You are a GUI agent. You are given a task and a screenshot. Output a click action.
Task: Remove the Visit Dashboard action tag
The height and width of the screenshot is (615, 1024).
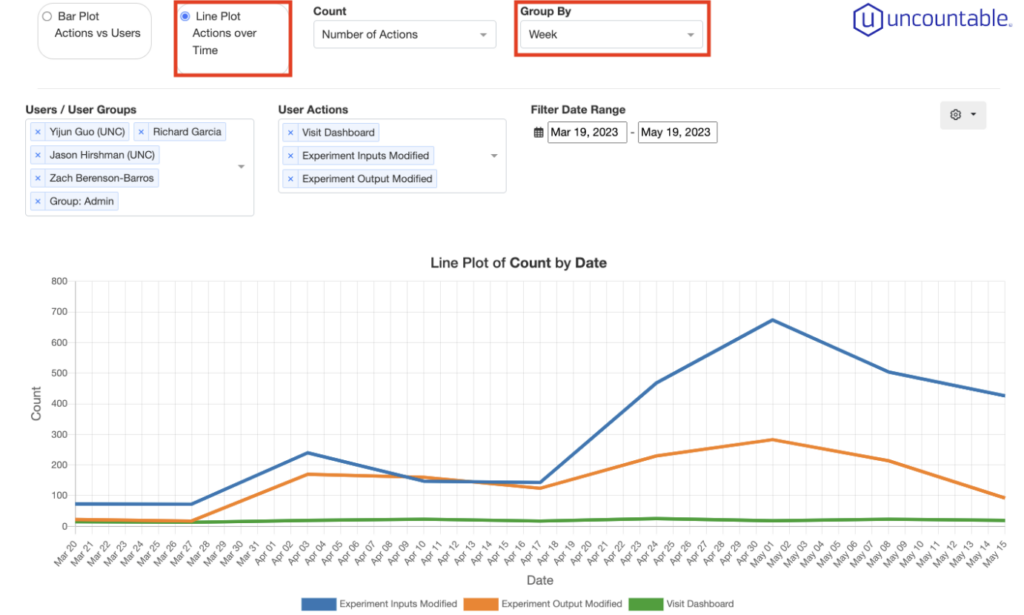coord(291,133)
